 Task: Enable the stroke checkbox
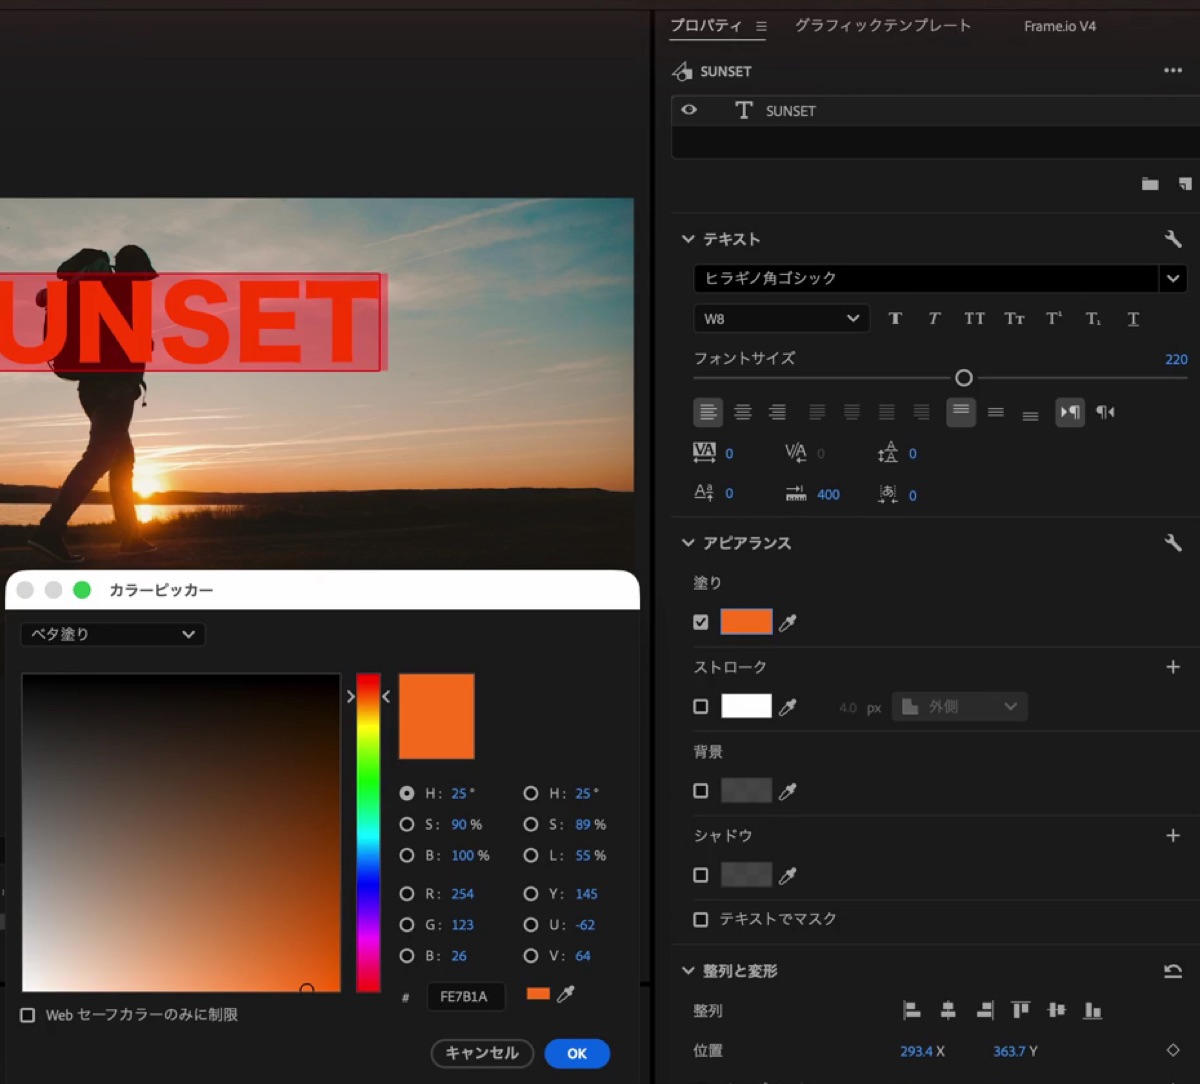[x=701, y=707]
